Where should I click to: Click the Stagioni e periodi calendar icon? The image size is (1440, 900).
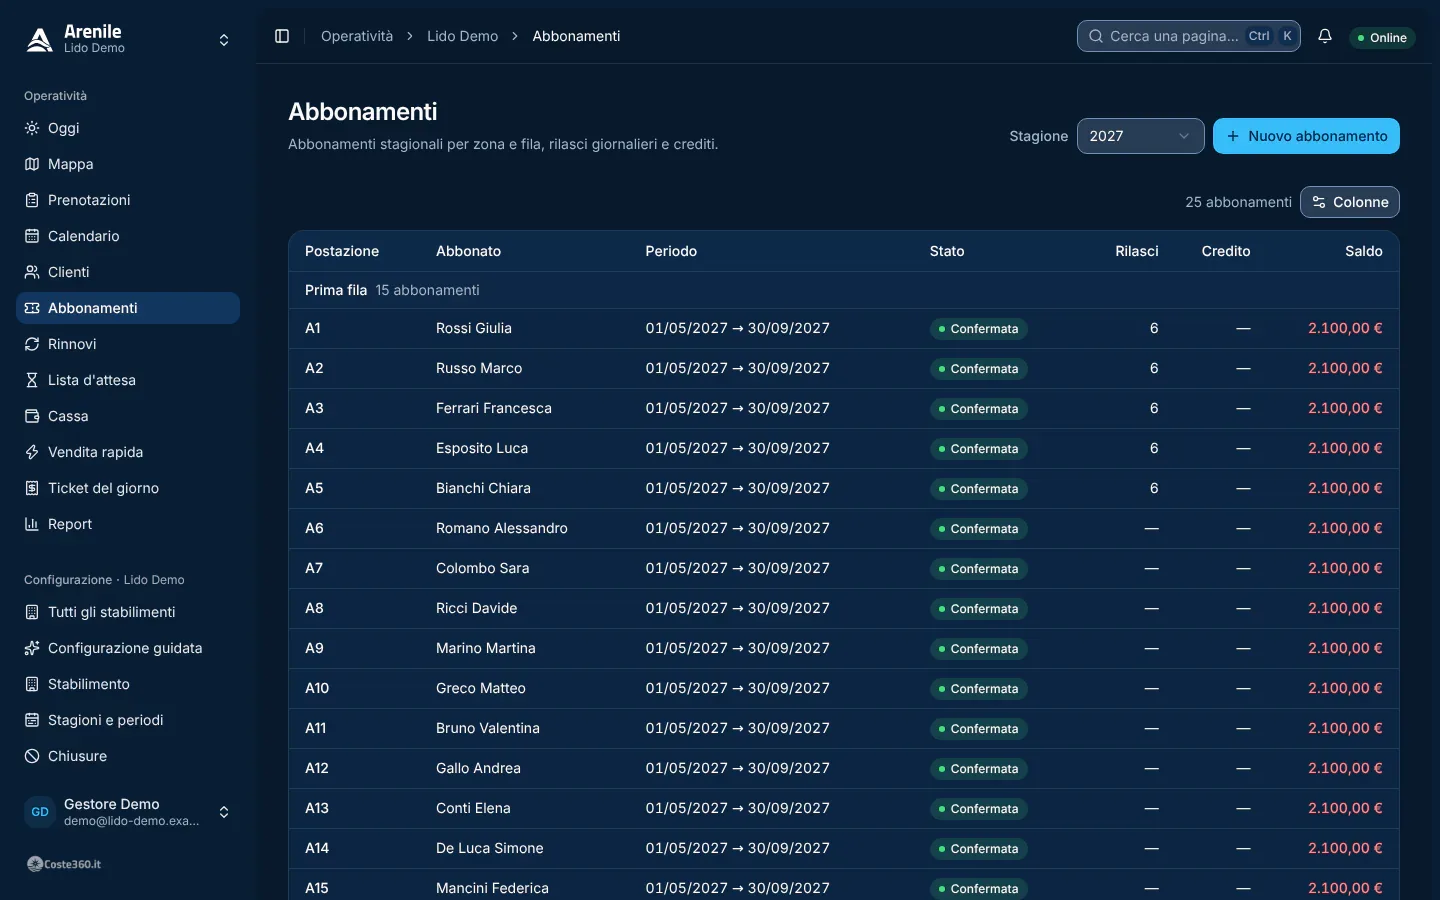(x=32, y=720)
